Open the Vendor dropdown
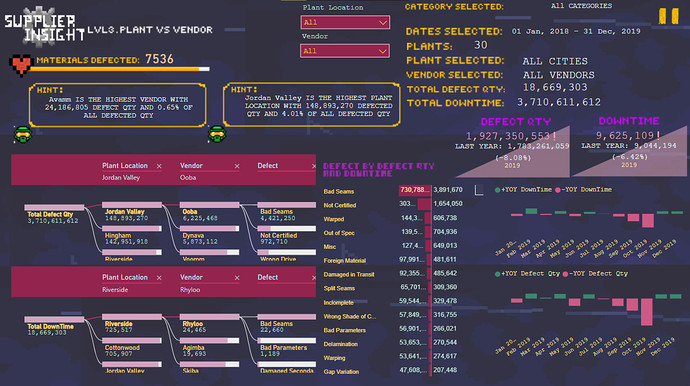Screen dimensions: 690x386 pos(345,51)
